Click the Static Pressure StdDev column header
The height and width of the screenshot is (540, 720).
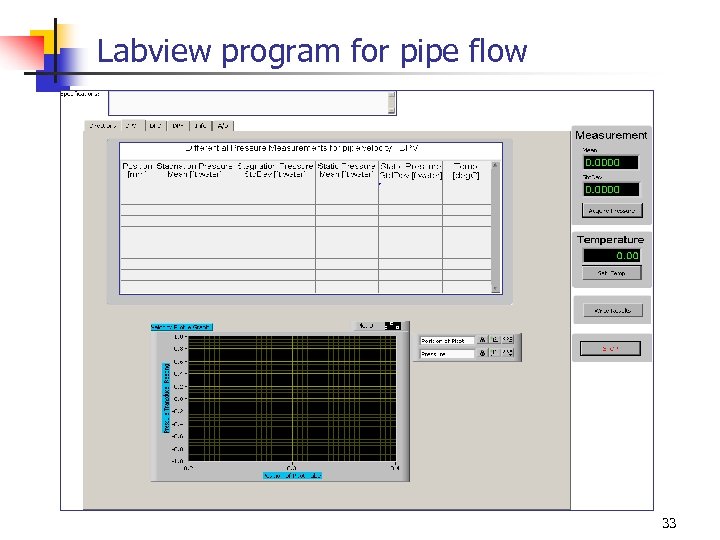tap(411, 170)
